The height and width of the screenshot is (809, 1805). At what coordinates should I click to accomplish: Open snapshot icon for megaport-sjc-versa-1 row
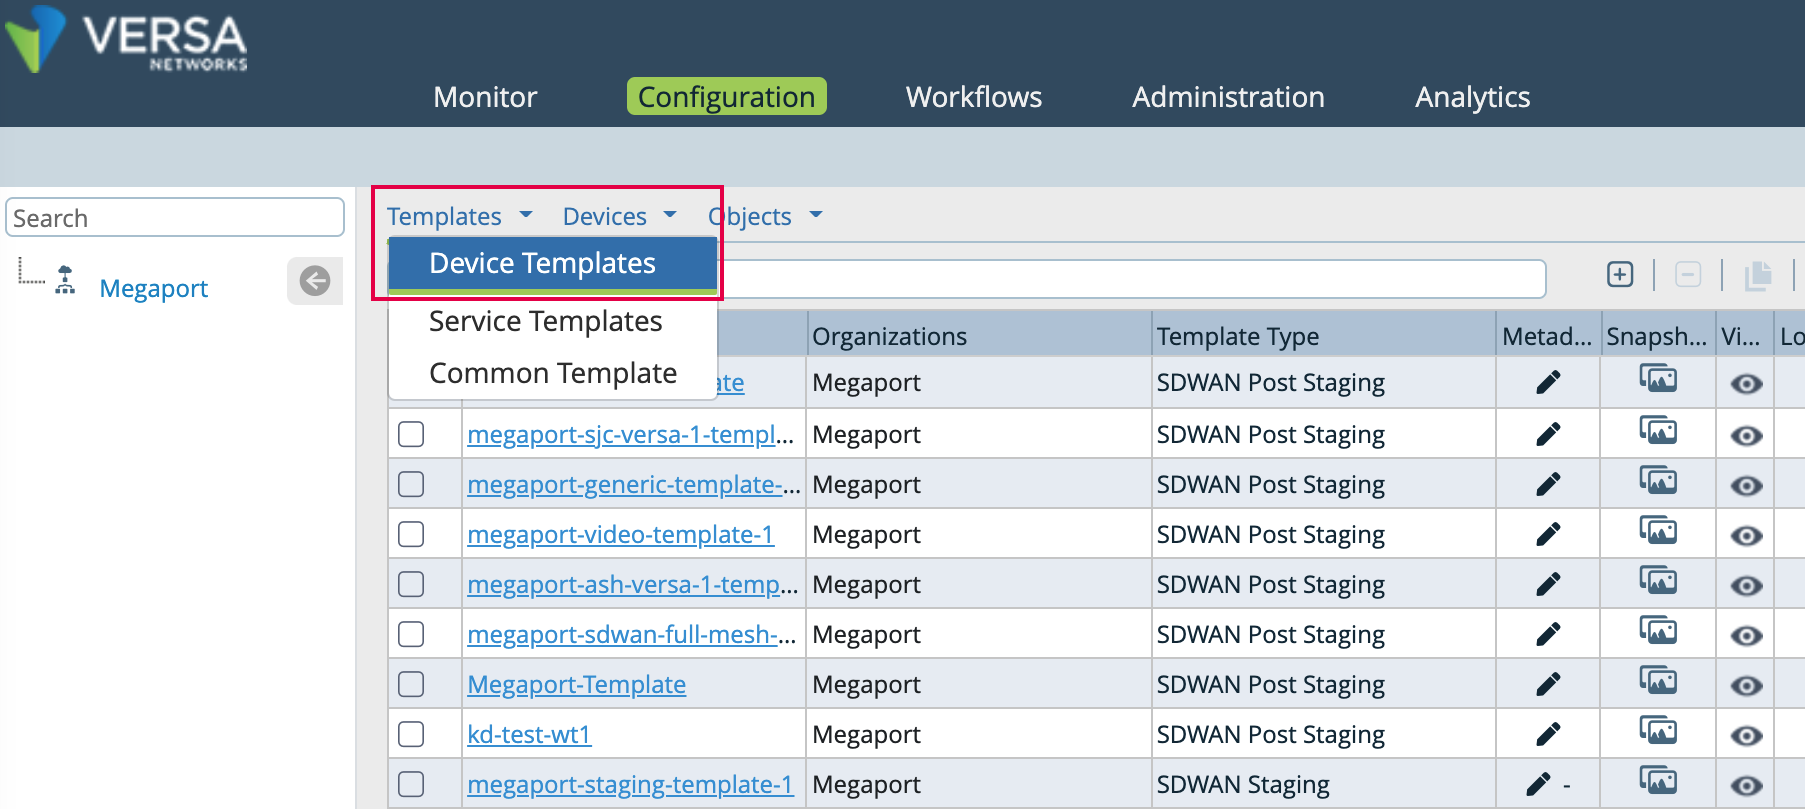click(1657, 432)
